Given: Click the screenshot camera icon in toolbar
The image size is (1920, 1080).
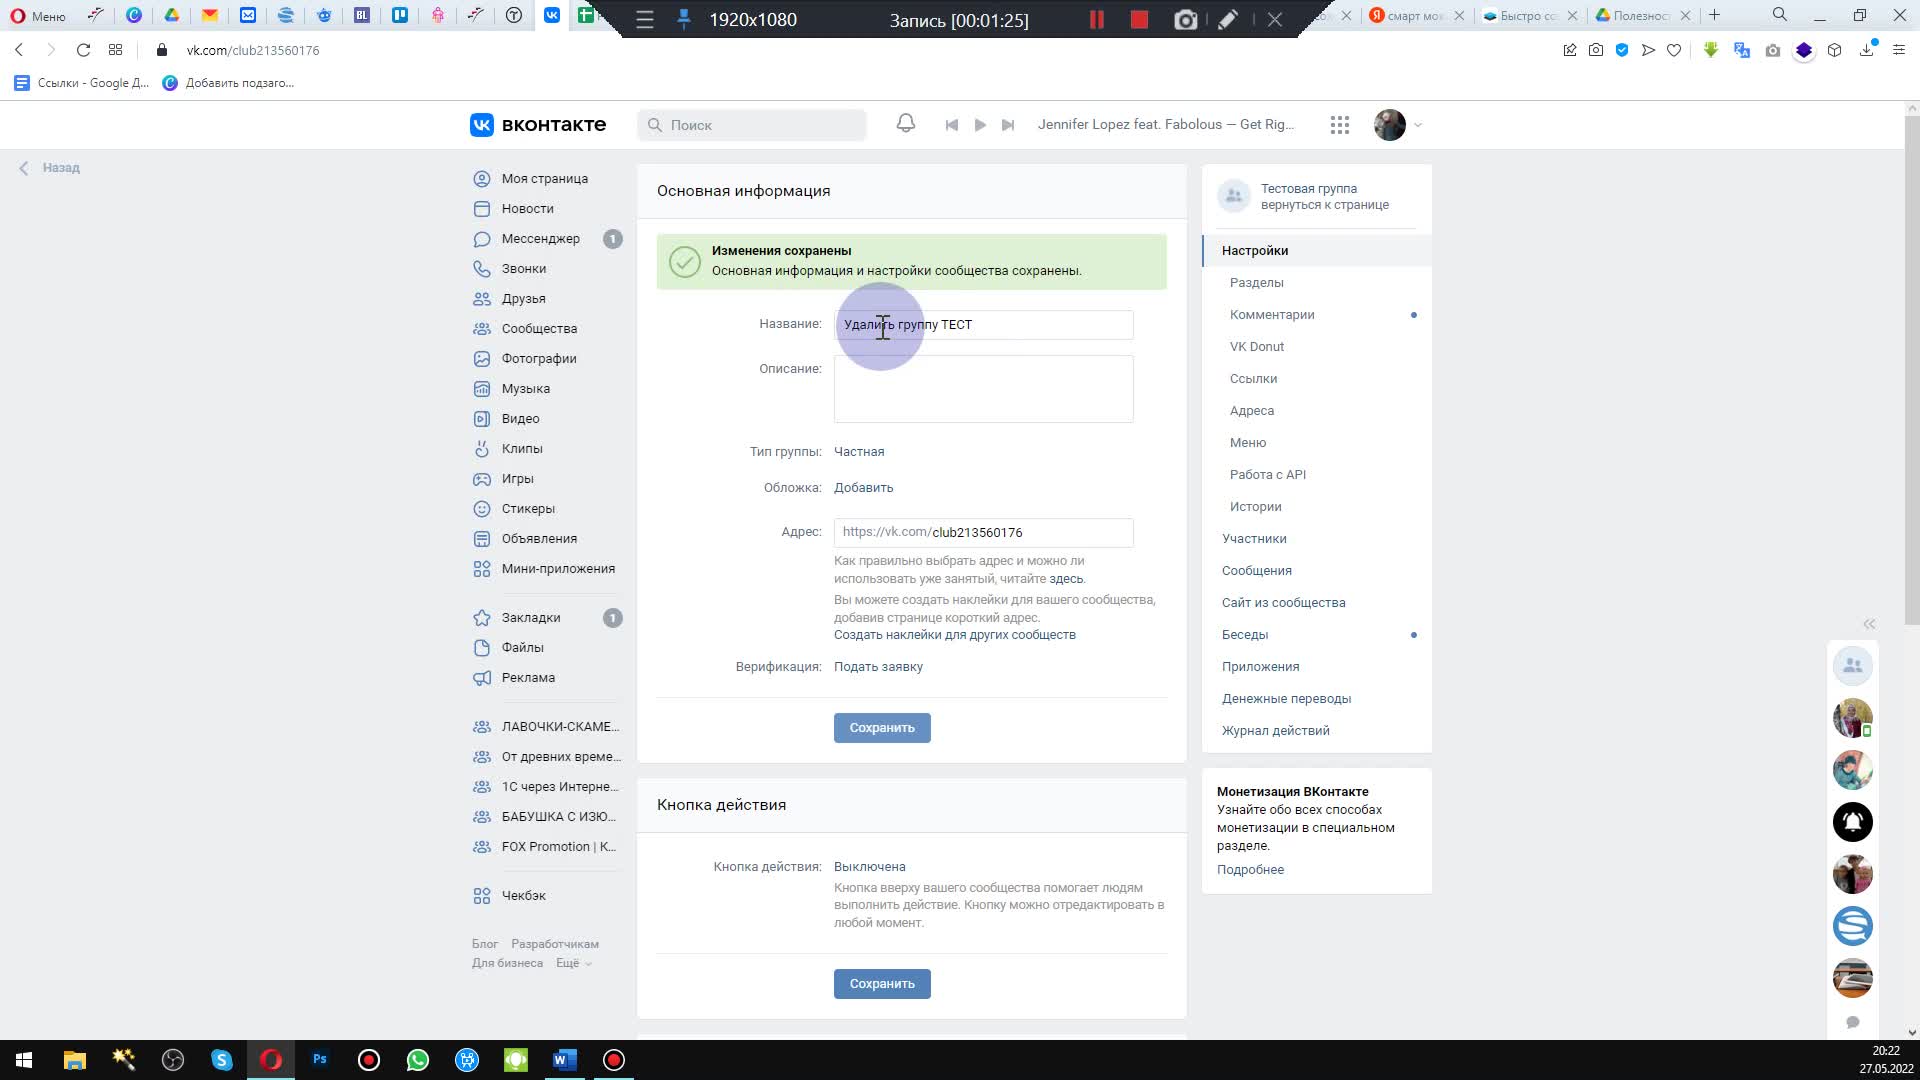Looking at the screenshot, I should pos(1185,20).
